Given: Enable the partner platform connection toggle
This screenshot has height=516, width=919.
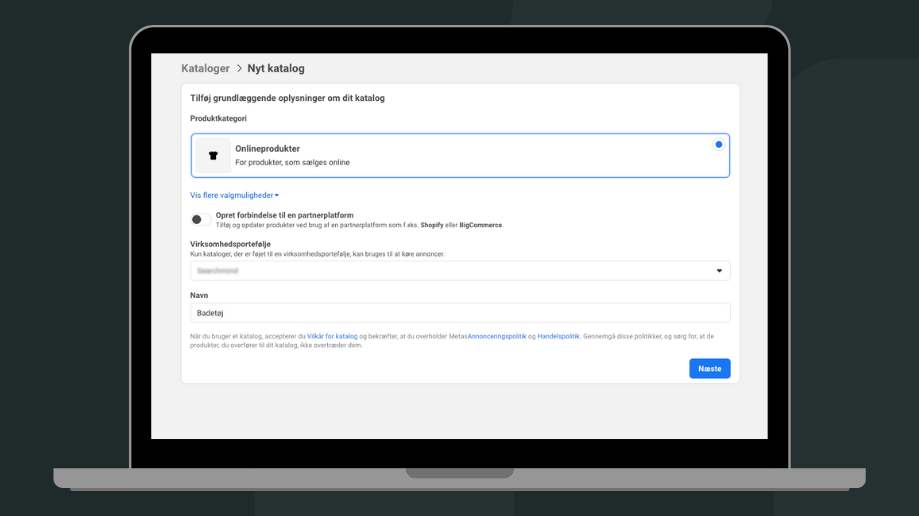Looking at the screenshot, I should coord(199,219).
